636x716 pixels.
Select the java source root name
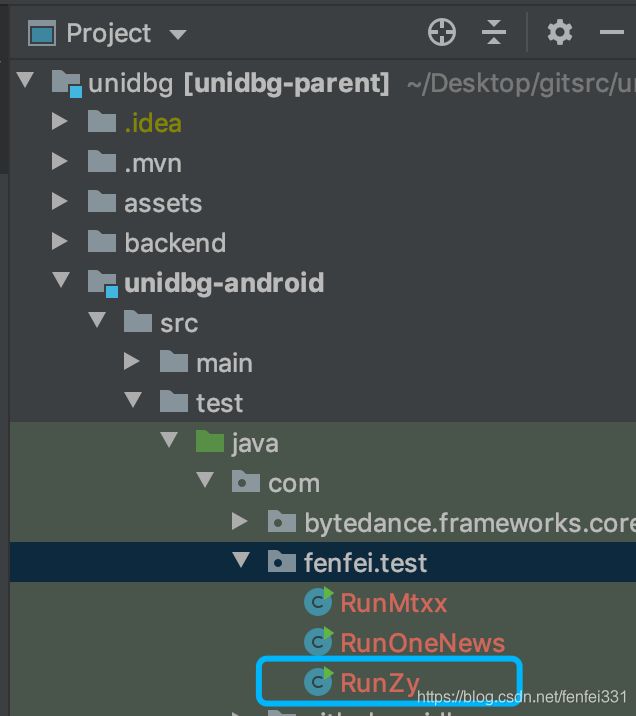[255, 444]
